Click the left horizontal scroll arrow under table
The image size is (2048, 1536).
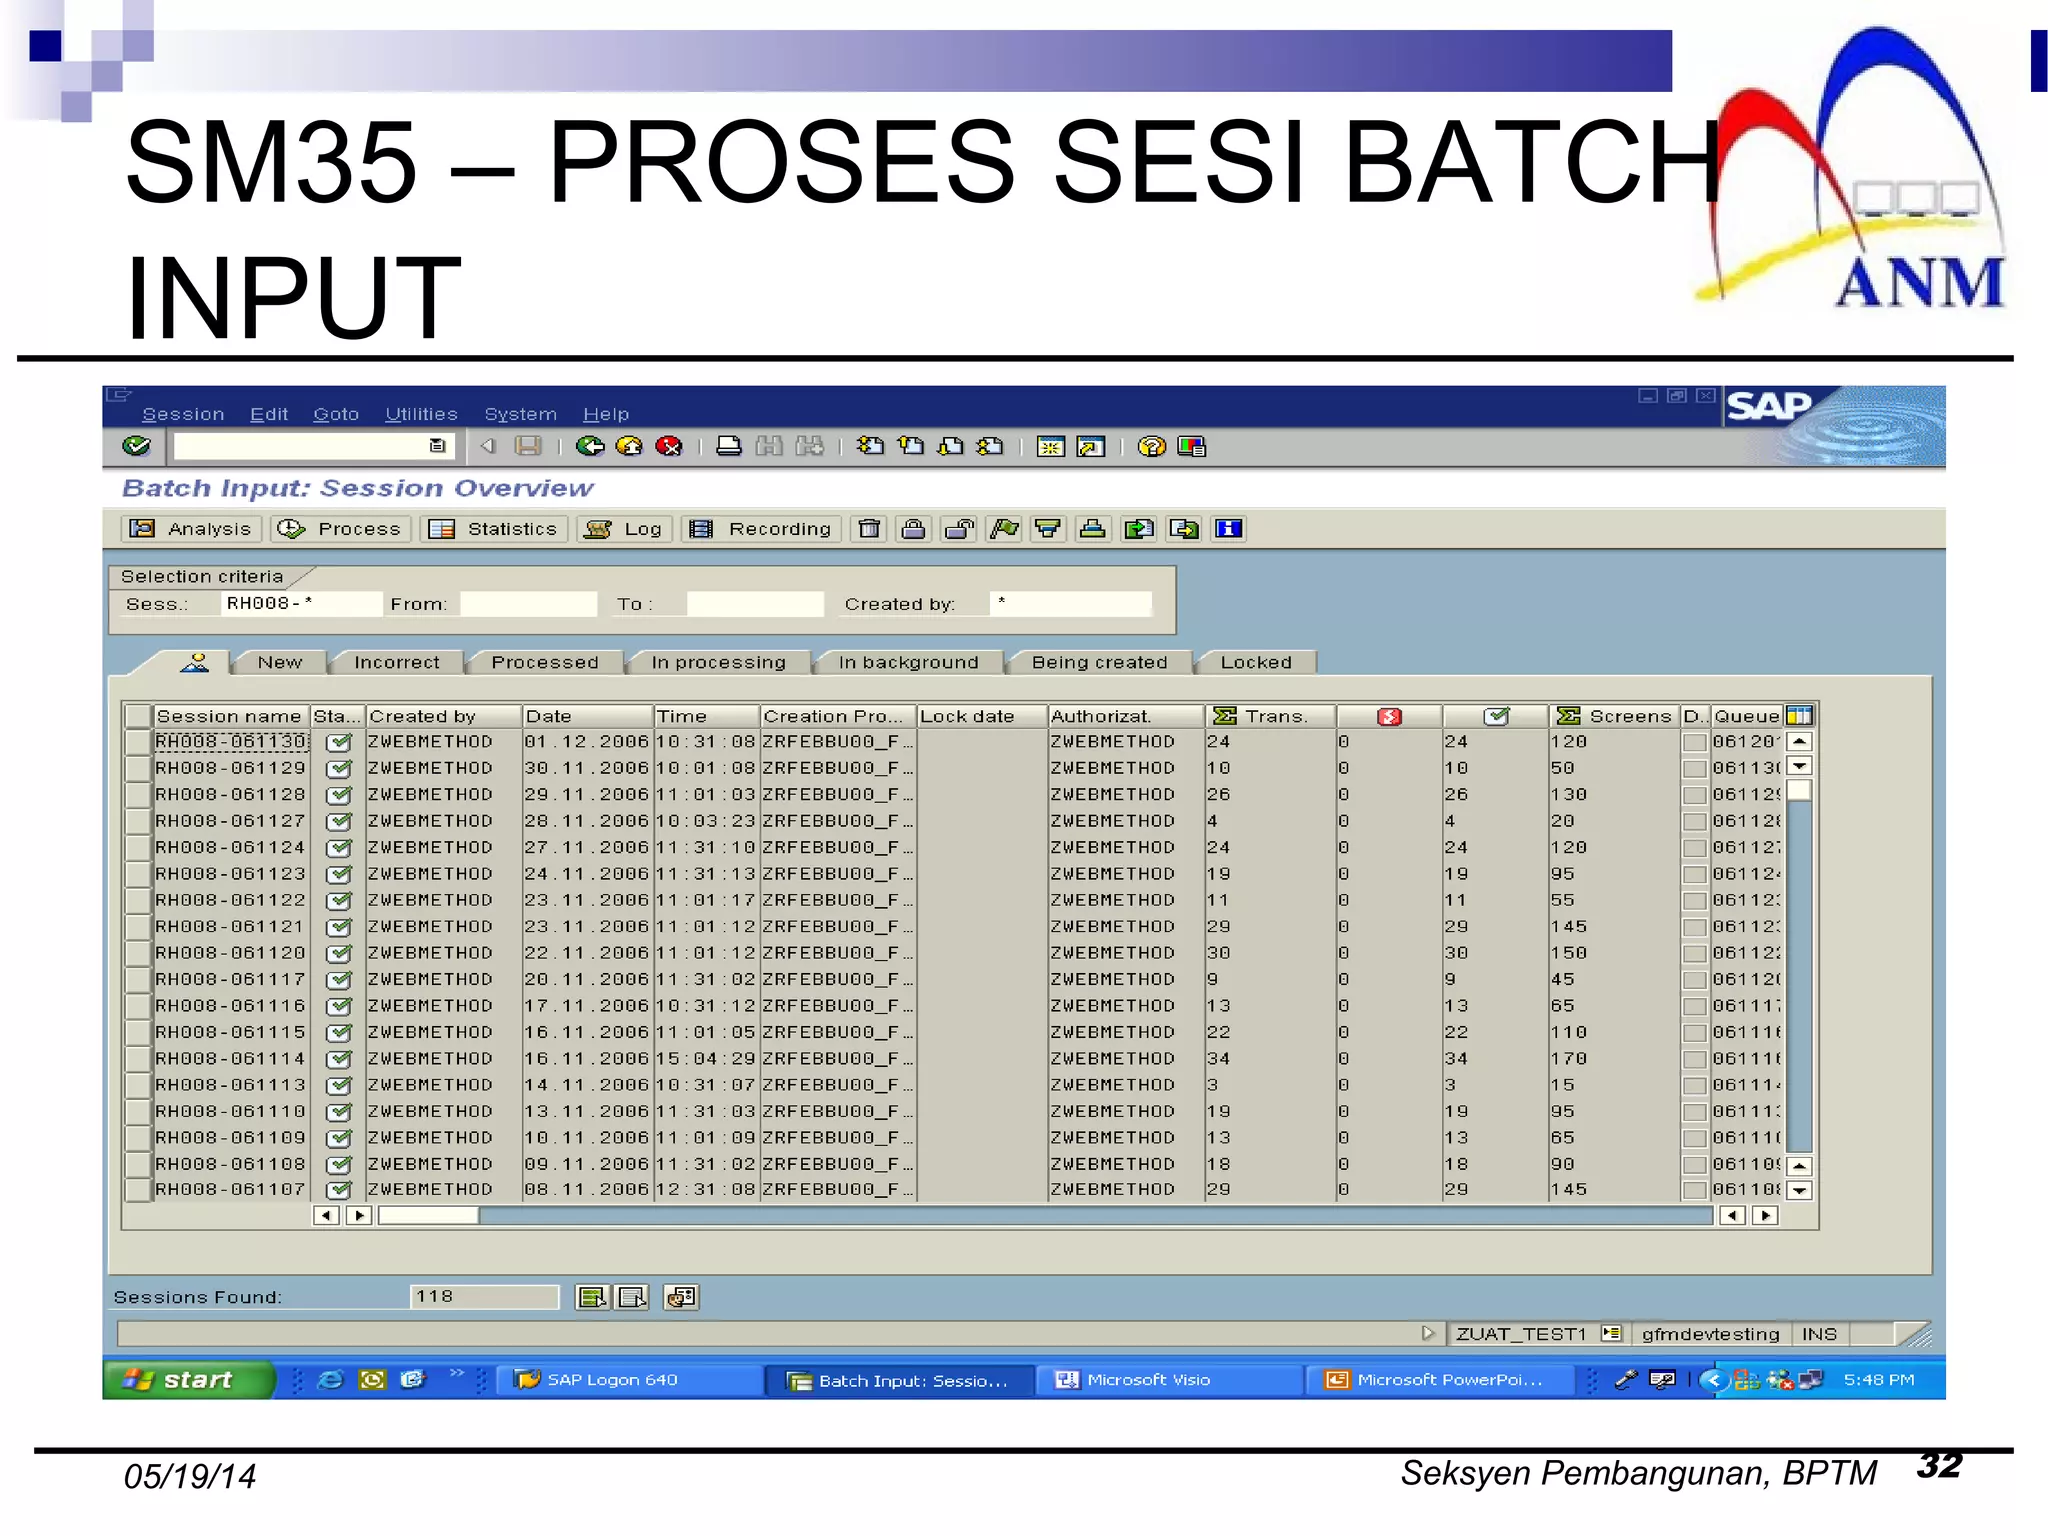(326, 1216)
